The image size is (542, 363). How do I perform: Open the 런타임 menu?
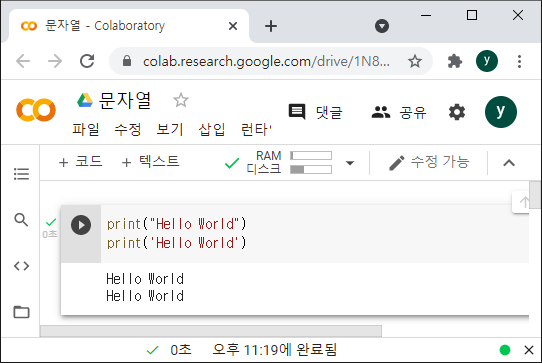pos(256,130)
